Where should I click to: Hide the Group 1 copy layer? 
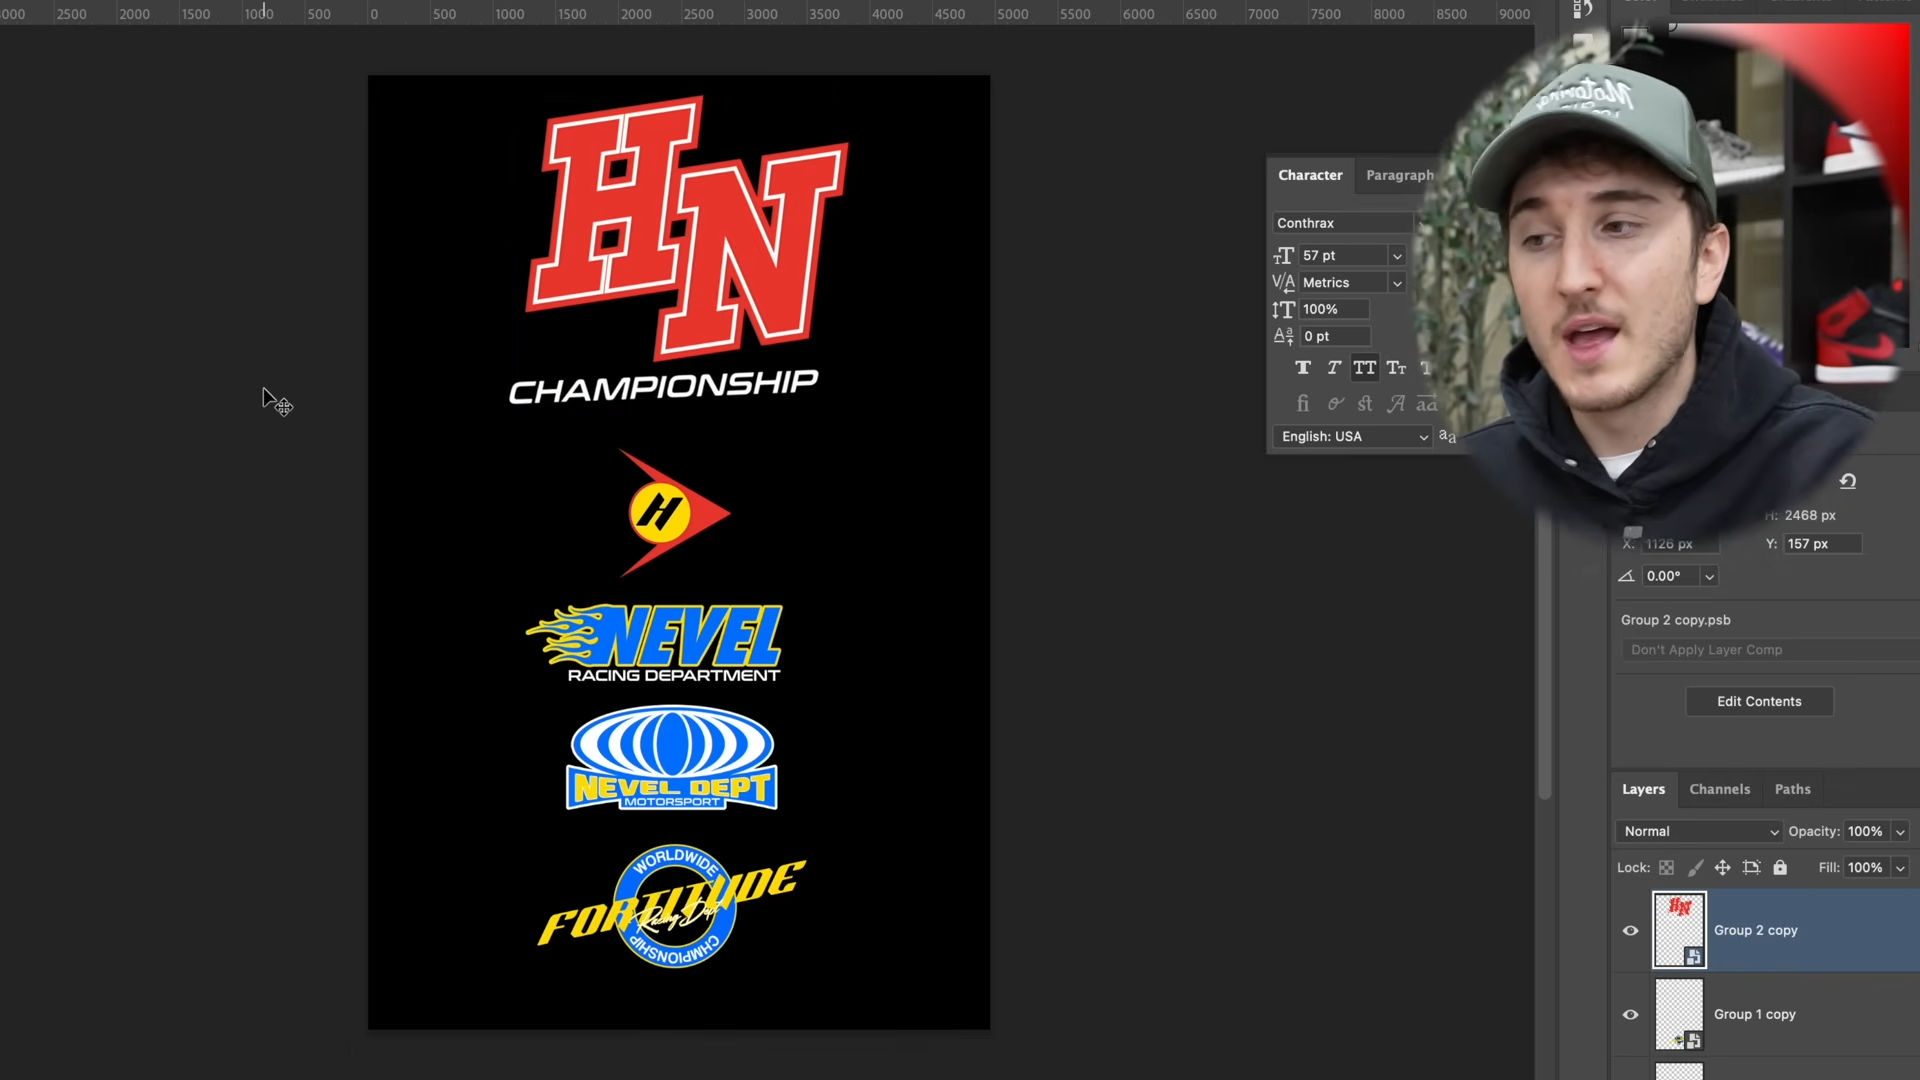click(x=1630, y=1015)
